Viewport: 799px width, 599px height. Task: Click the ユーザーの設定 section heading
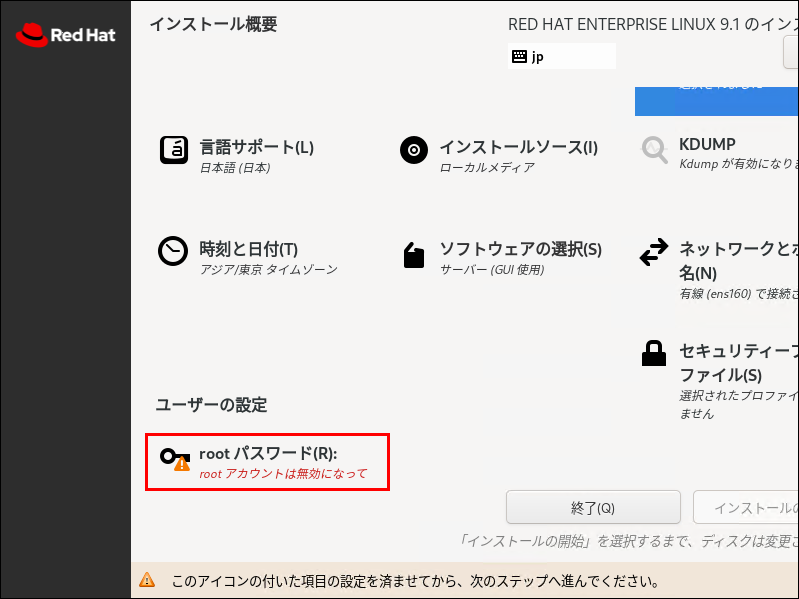[x=211, y=405]
